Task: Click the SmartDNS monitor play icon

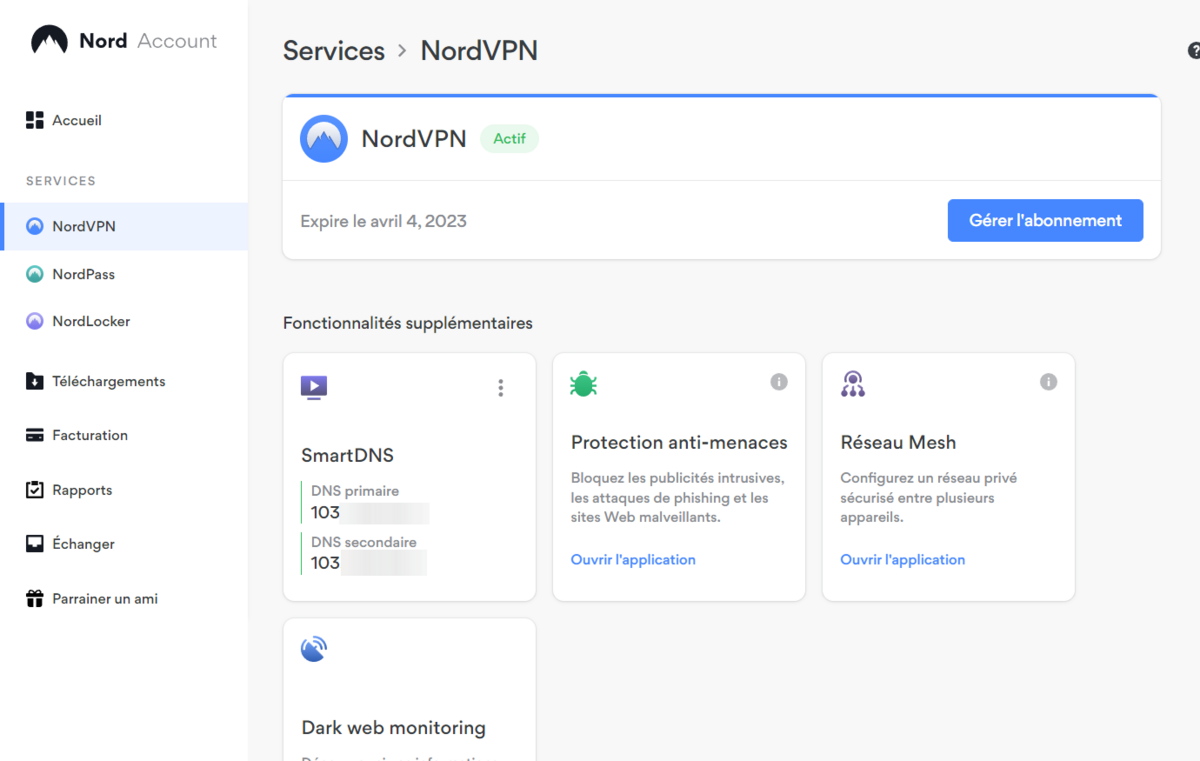Action: 314,387
